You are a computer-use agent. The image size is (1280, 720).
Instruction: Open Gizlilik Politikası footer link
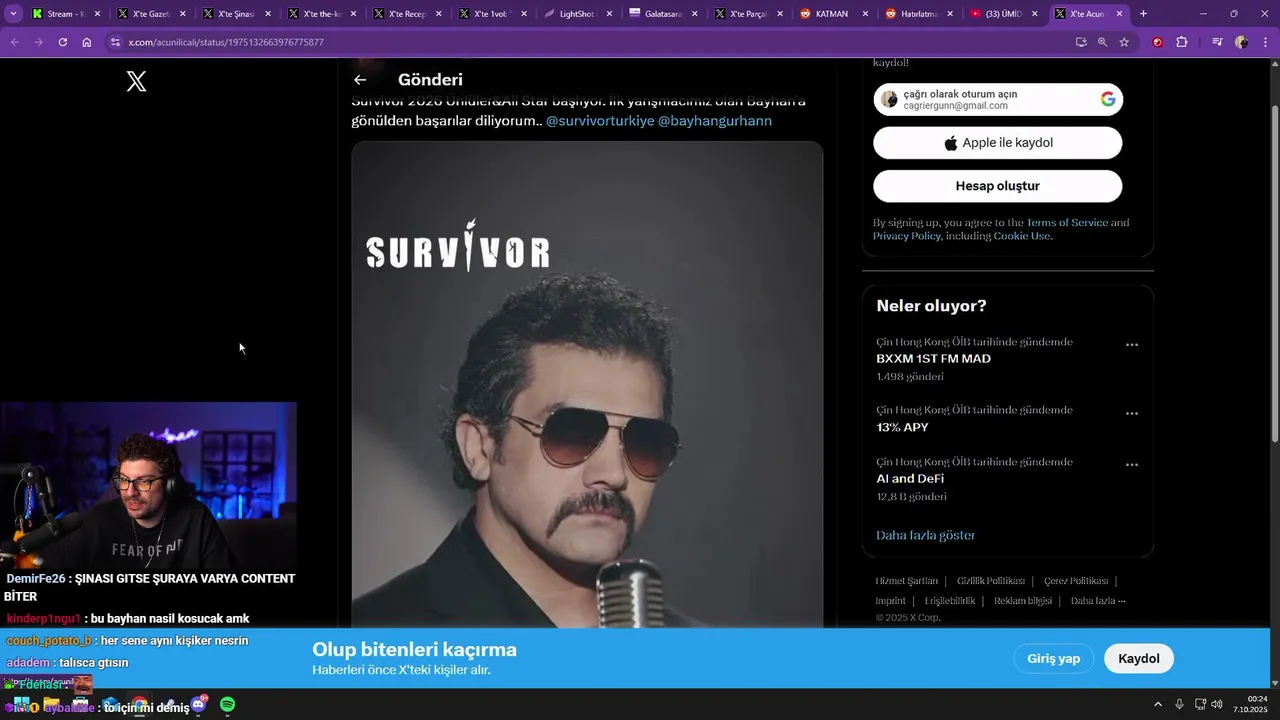991,581
